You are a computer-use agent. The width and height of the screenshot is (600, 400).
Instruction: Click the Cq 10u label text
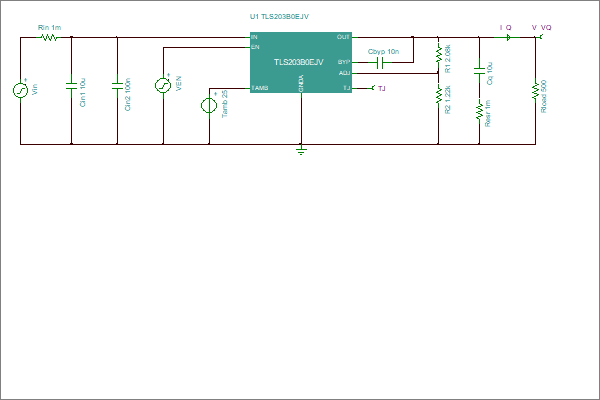490,73
